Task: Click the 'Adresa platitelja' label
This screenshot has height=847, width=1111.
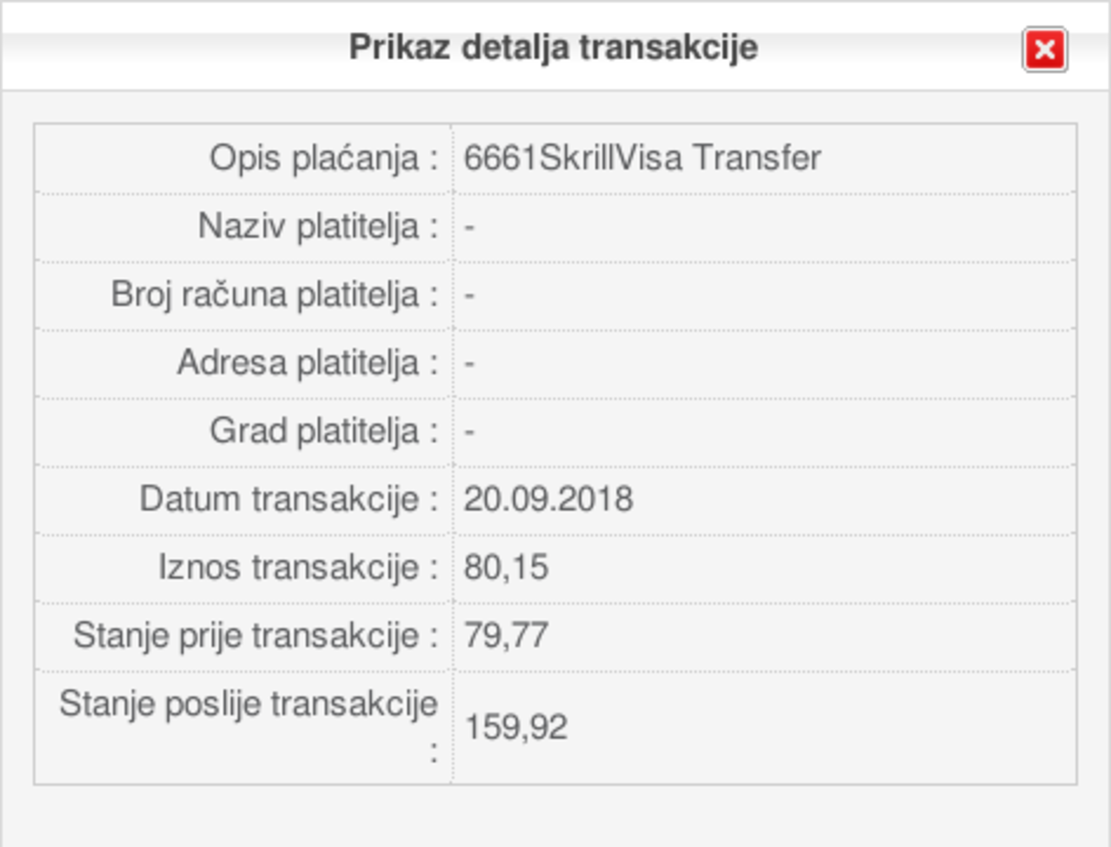Action: (x=308, y=363)
